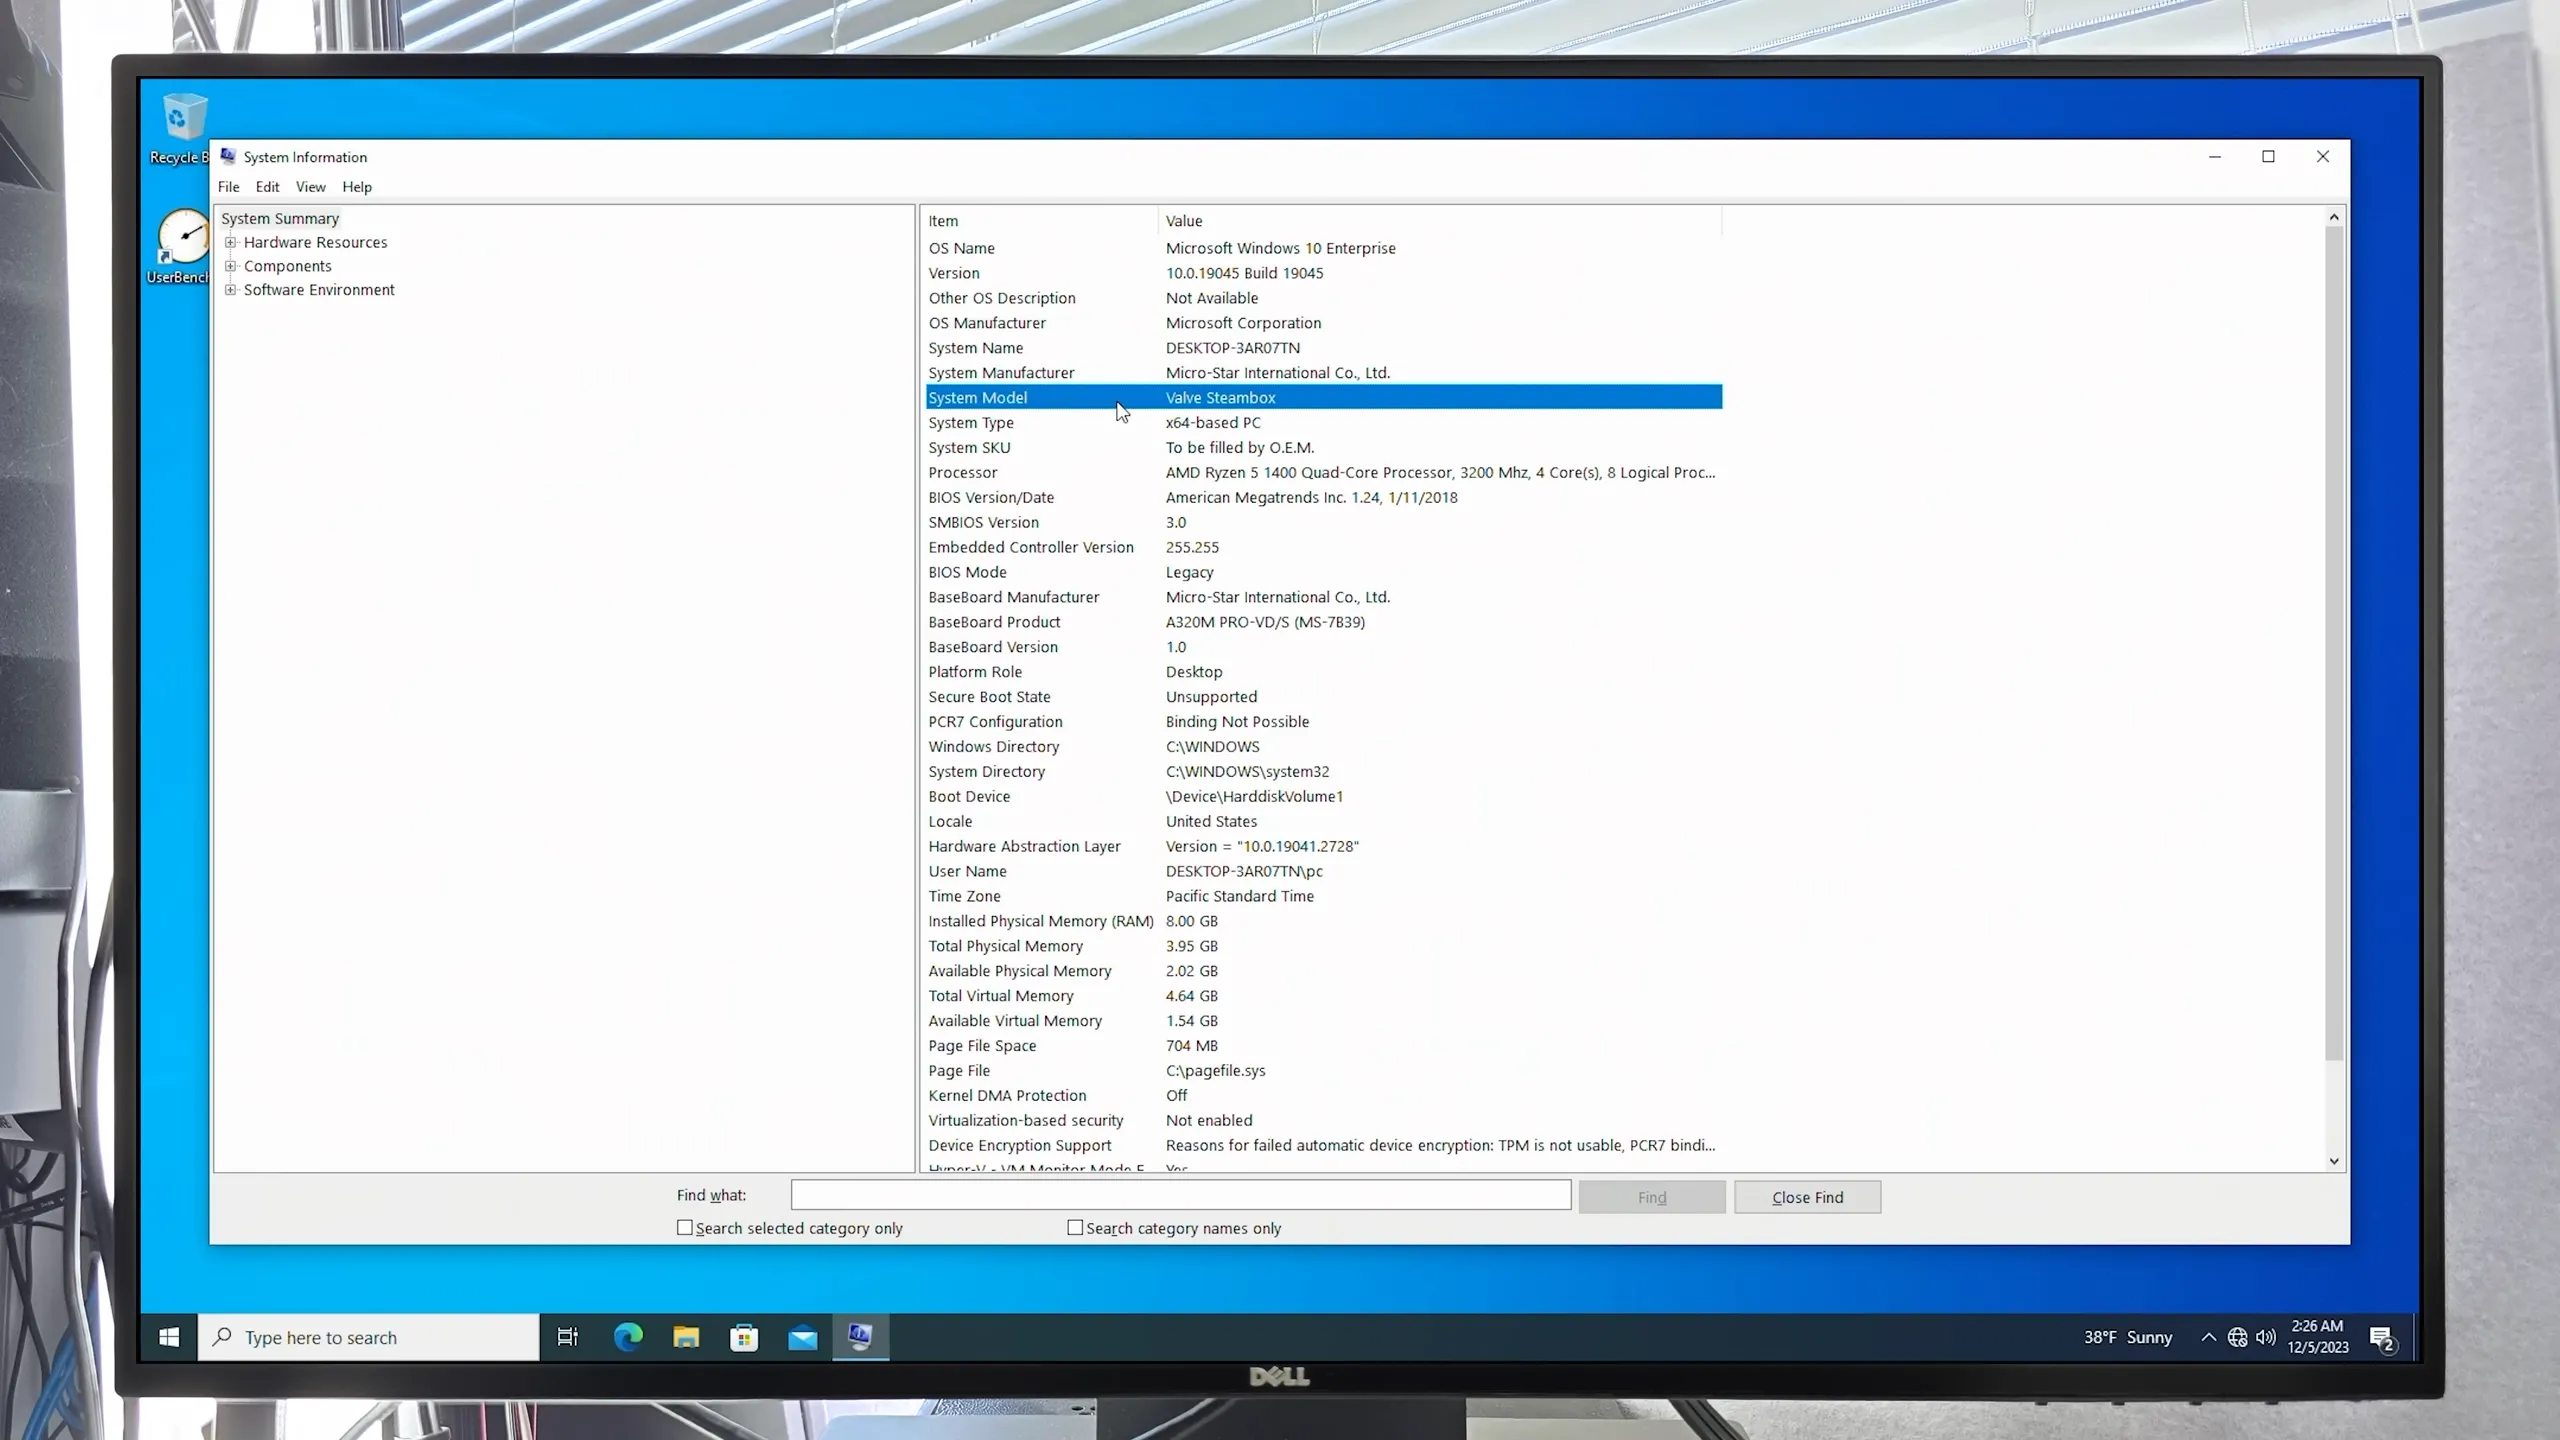Select the Hardware Abstraction Layer row
The height and width of the screenshot is (1440, 2560).
(x=1324, y=846)
